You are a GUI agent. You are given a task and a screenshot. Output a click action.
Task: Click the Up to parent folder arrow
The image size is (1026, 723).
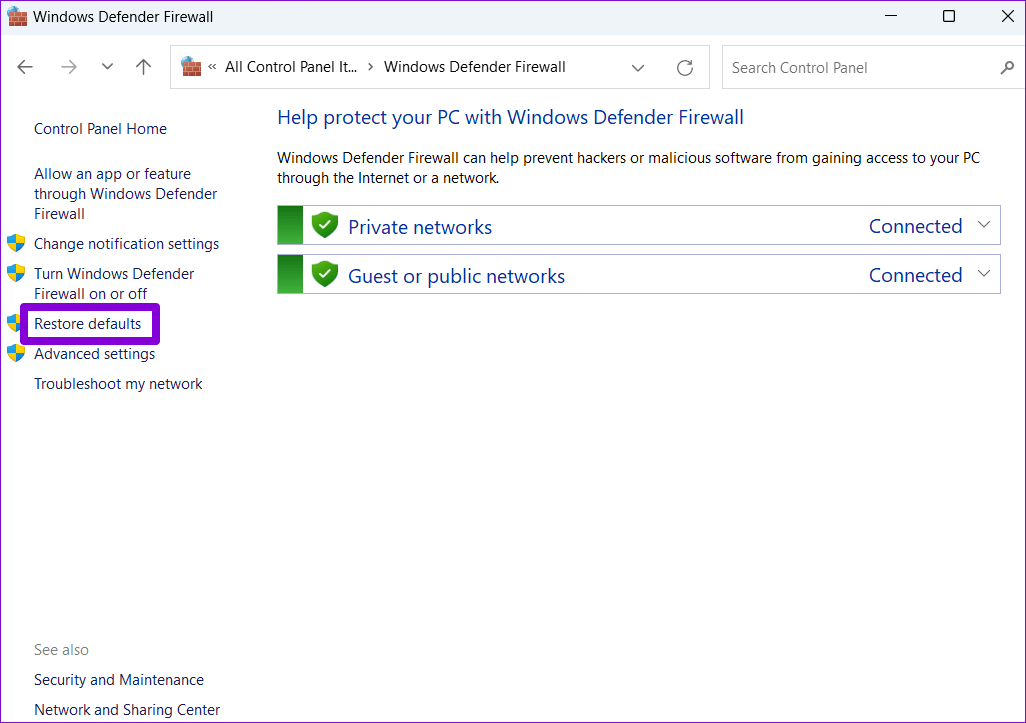coord(144,67)
